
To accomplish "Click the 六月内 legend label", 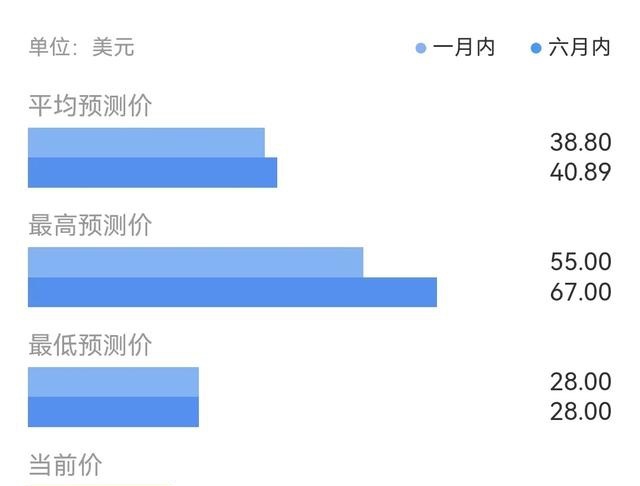I will (x=580, y=47).
